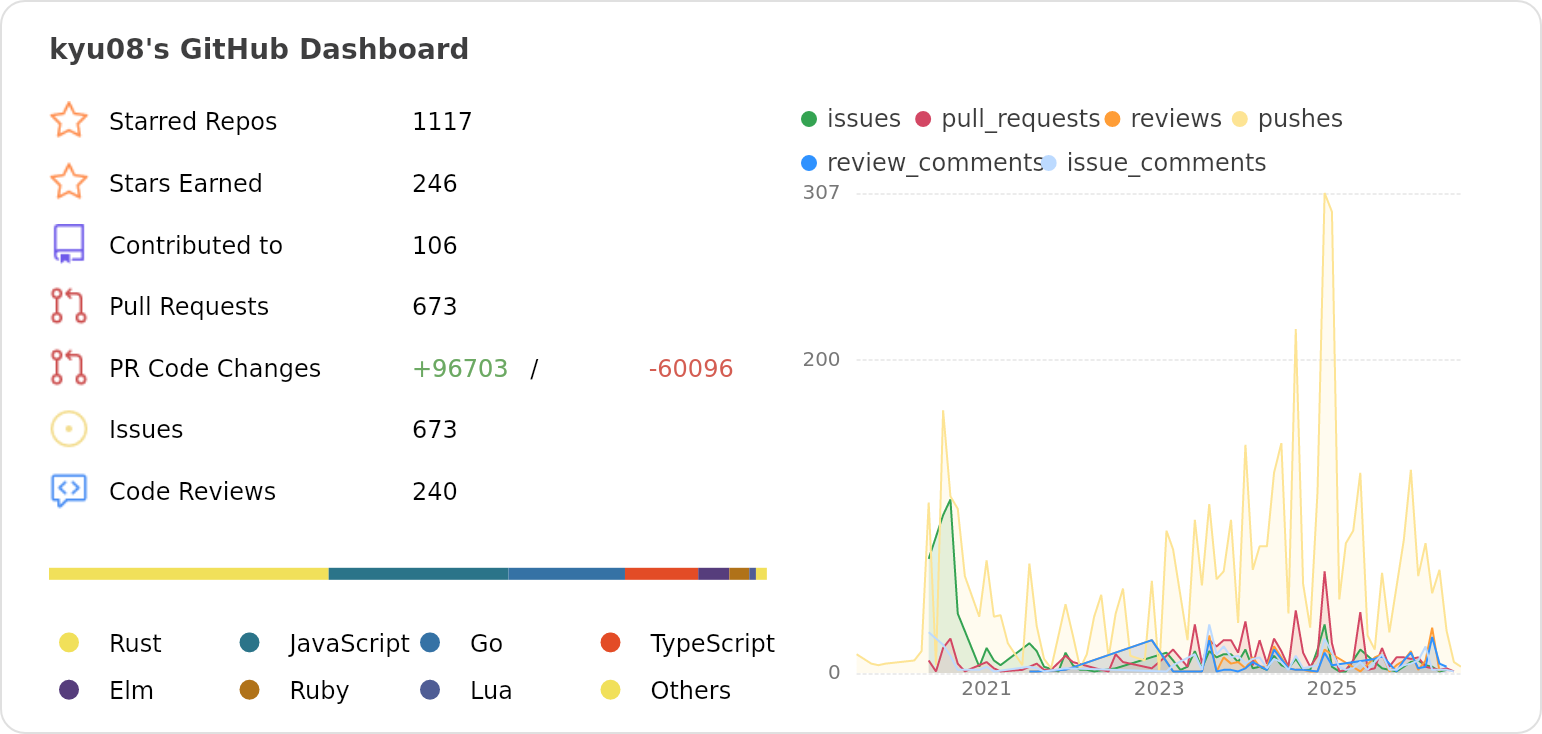
Task: Click the deletions value -60096
Action: (691, 369)
